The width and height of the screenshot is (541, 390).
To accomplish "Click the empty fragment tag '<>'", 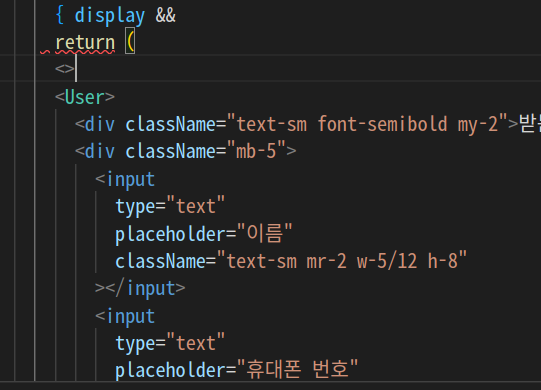I will [65, 69].
